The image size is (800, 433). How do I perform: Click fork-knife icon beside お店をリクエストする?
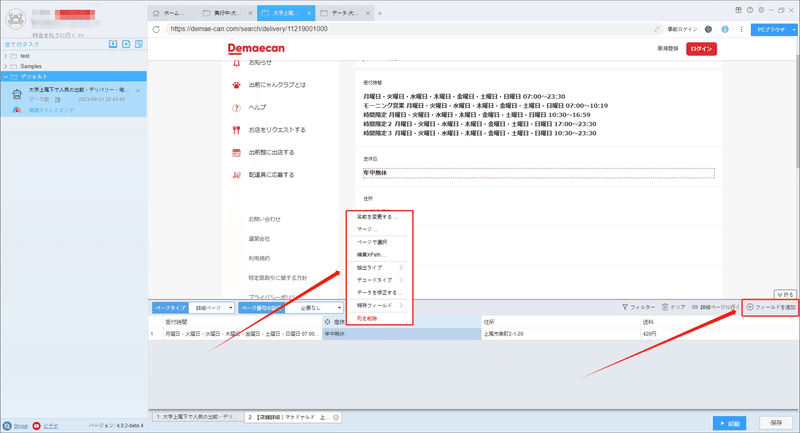[x=236, y=130]
